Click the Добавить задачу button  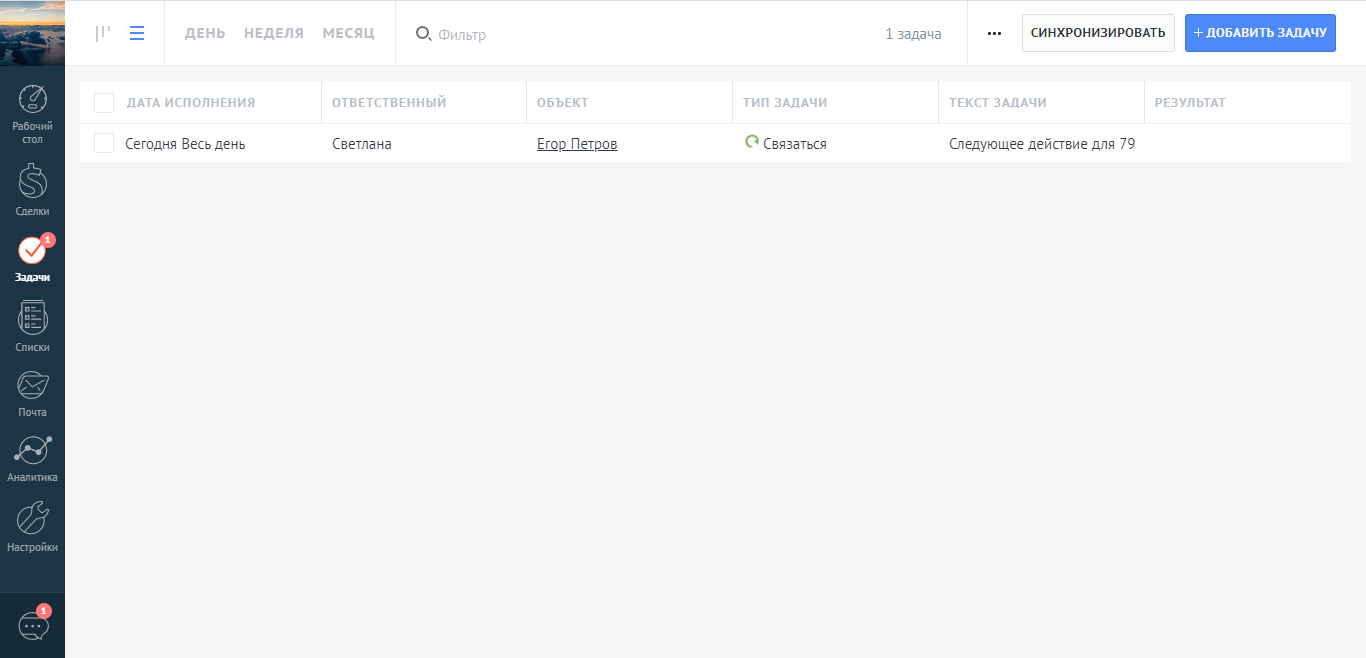[1260, 33]
